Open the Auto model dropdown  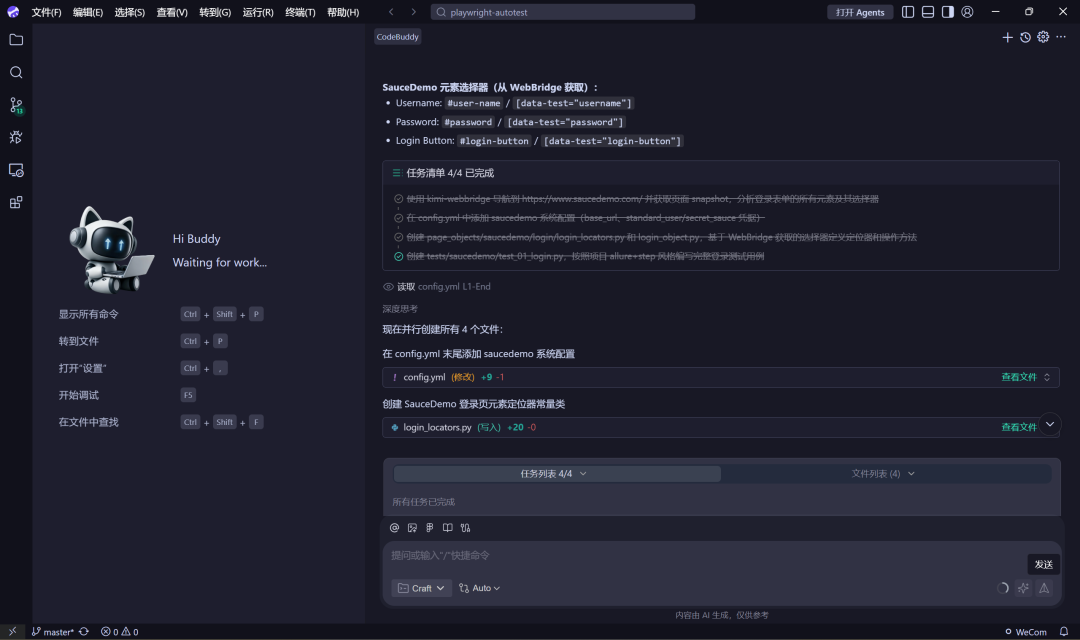click(x=479, y=588)
